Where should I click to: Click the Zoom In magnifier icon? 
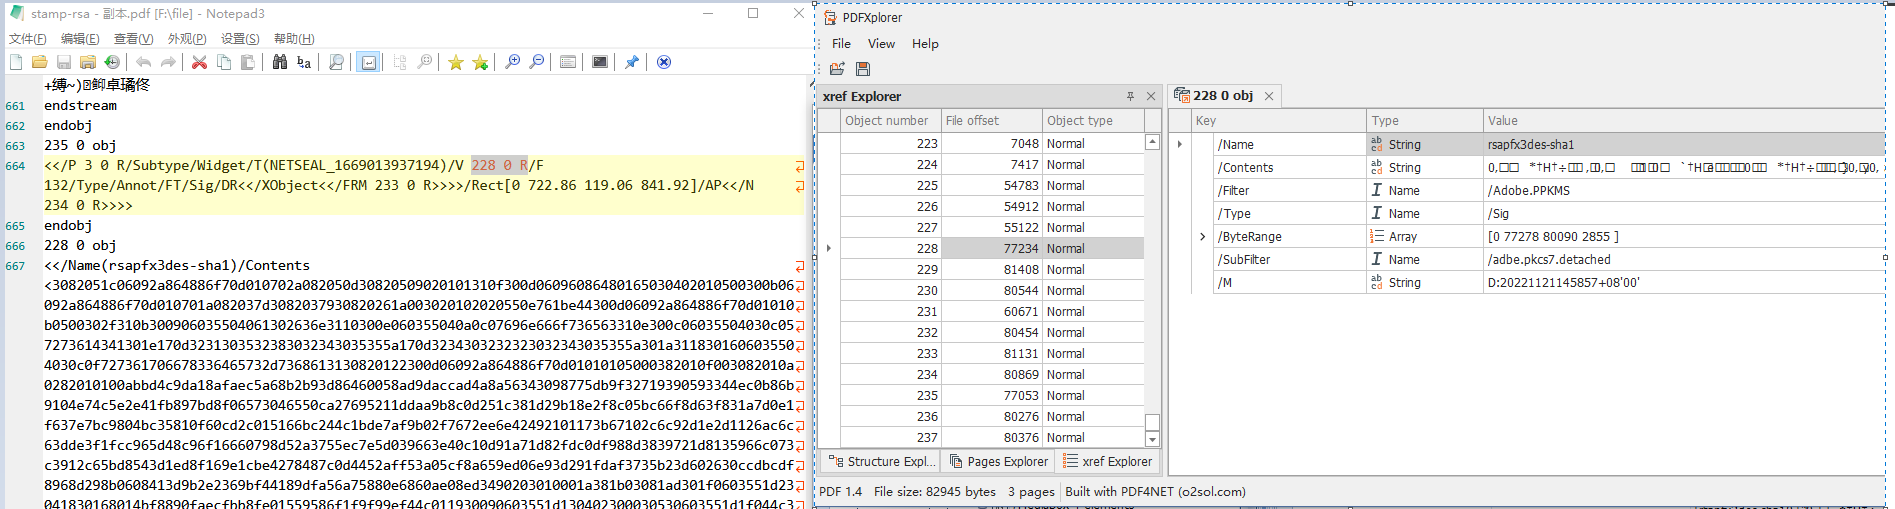pos(513,62)
